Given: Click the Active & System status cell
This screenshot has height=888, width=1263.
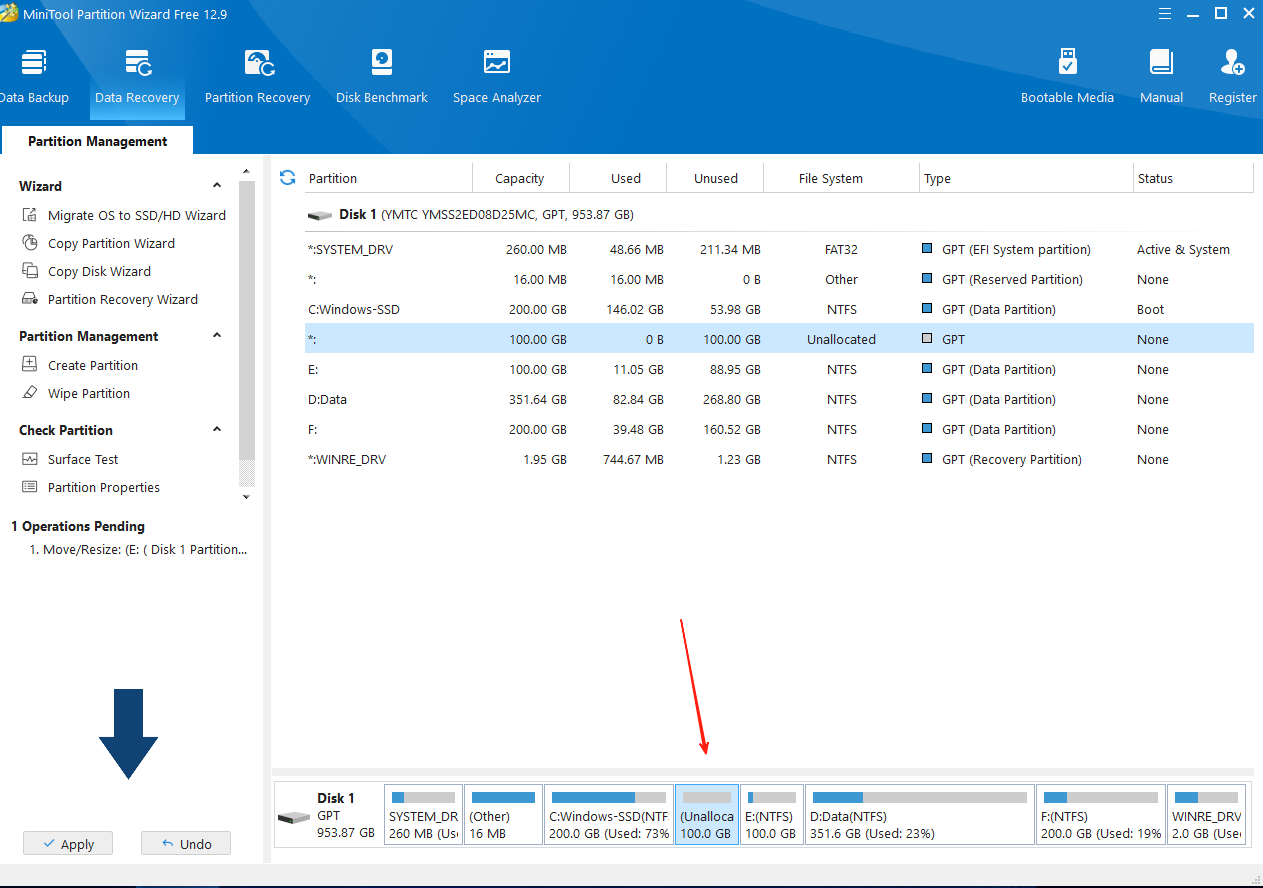Looking at the screenshot, I should click(1183, 249).
